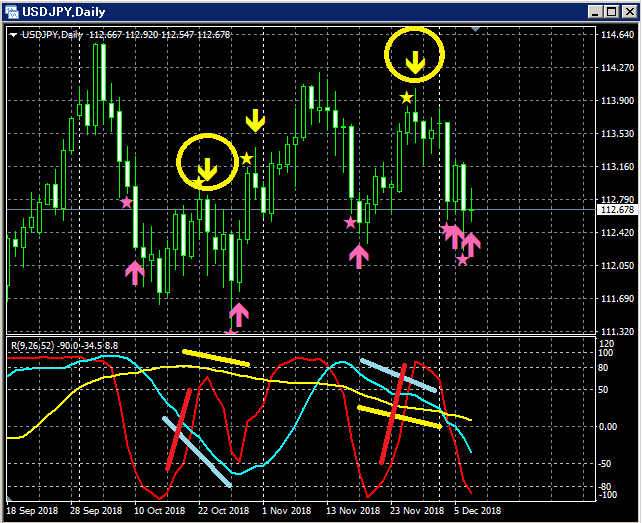
Task: Click the thick yellow trendline at the indicator top
Action: point(216,358)
